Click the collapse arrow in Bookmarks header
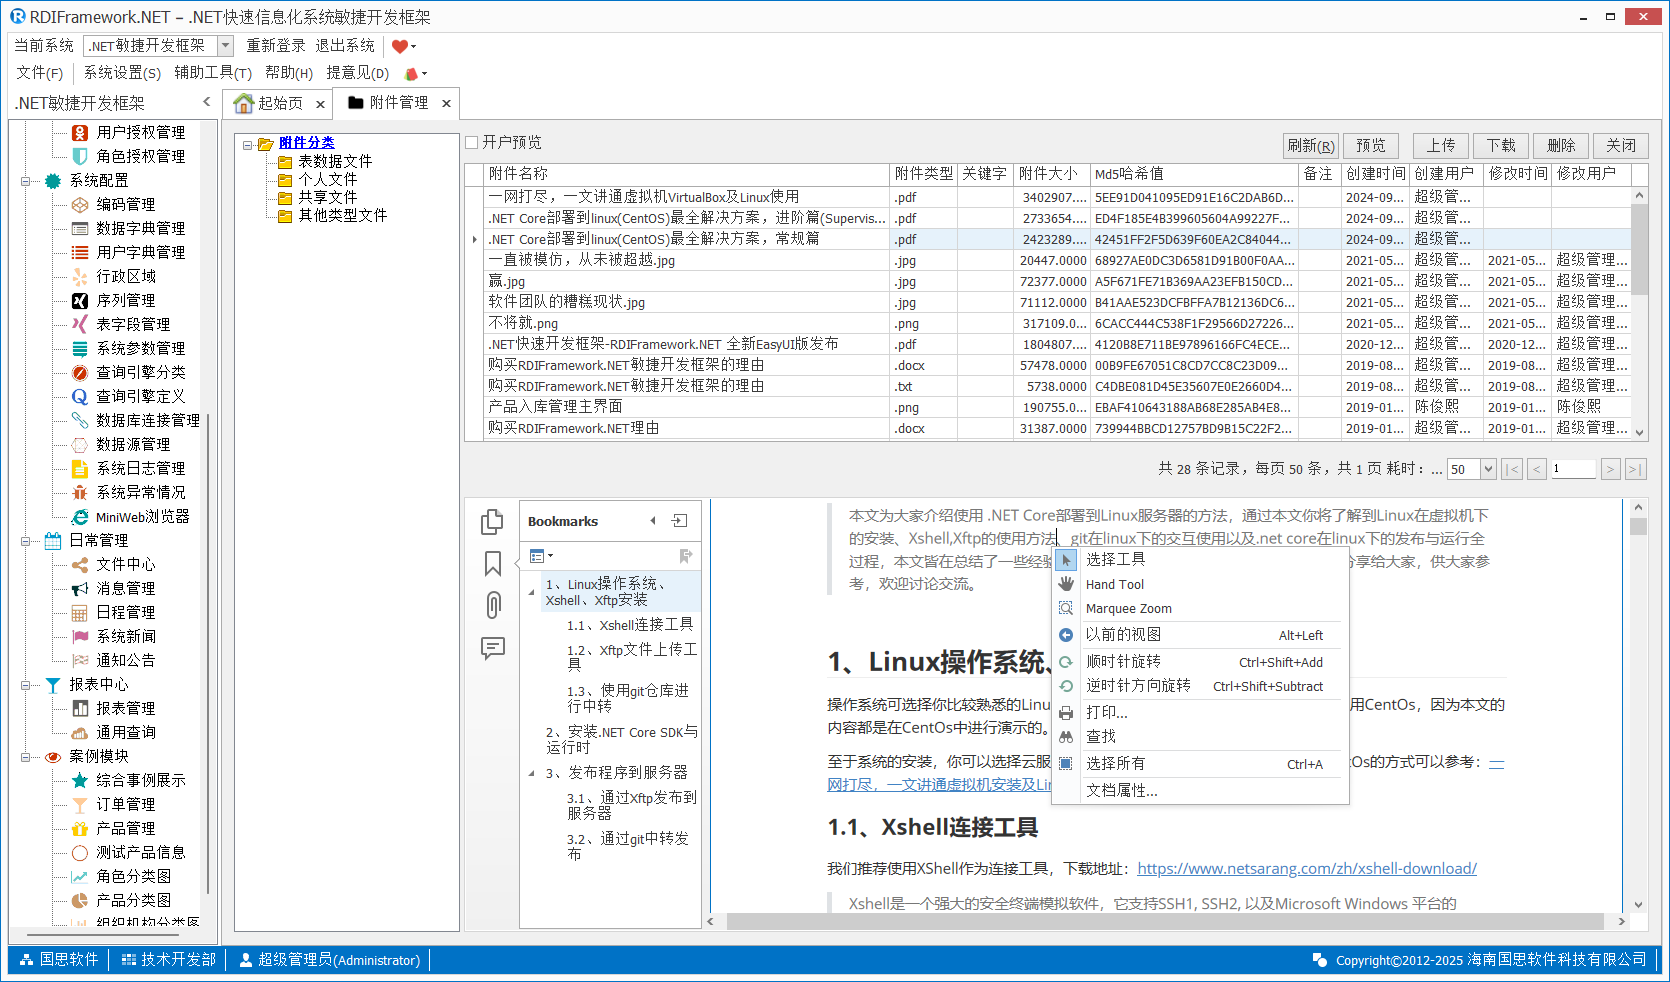 (x=653, y=521)
